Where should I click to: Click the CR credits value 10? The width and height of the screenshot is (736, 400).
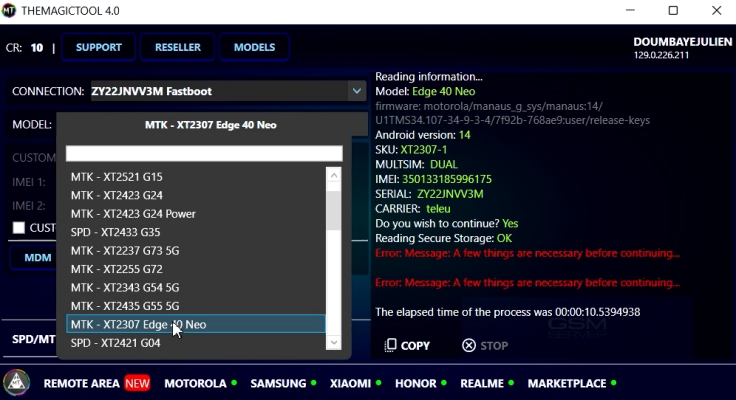(x=37, y=48)
